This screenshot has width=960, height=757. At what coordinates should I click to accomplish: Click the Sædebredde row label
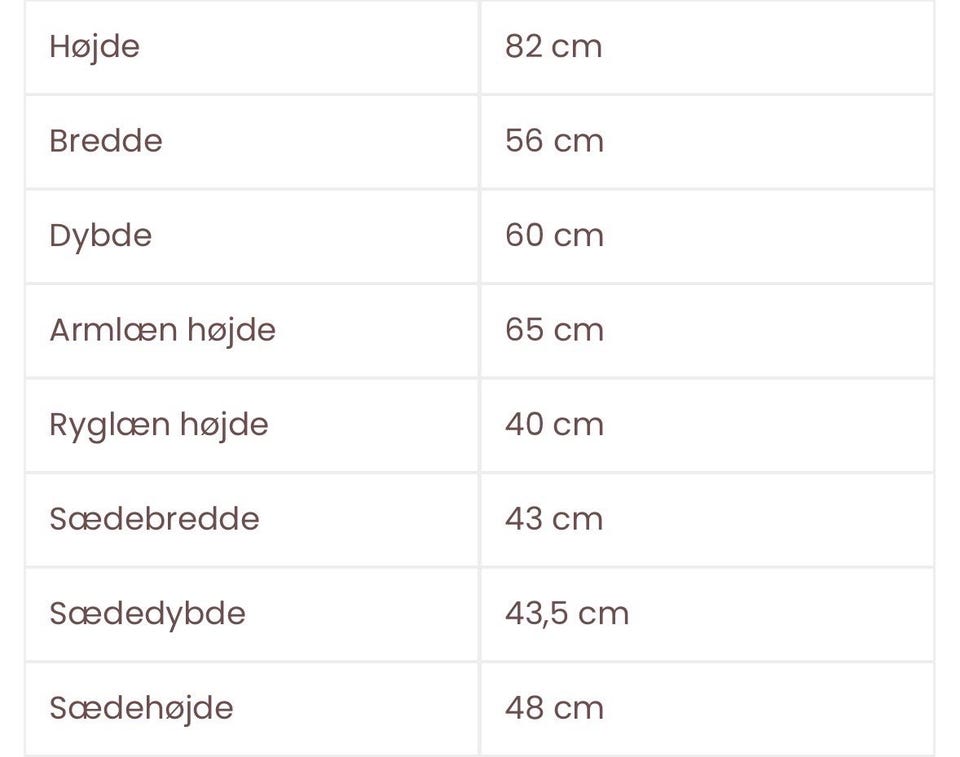tap(154, 519)
